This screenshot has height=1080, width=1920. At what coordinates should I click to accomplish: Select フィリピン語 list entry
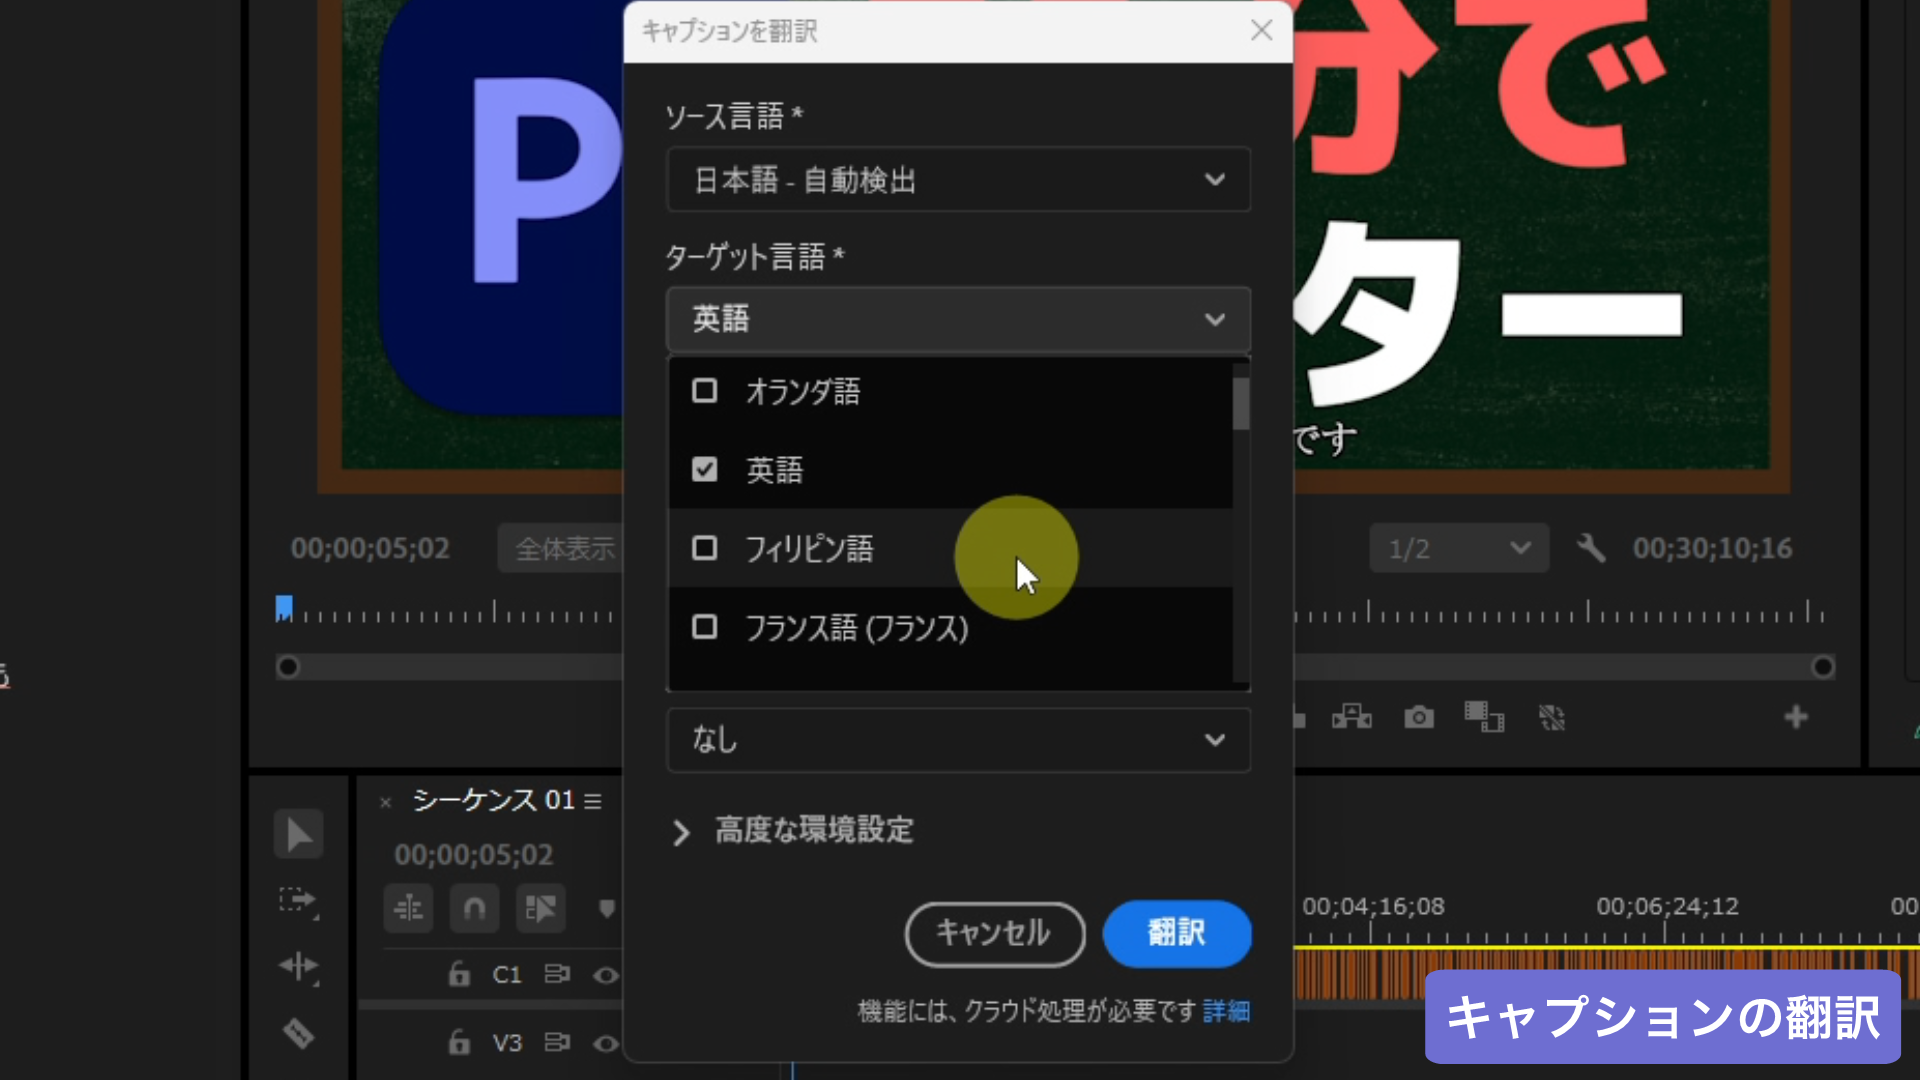(809, 548)
